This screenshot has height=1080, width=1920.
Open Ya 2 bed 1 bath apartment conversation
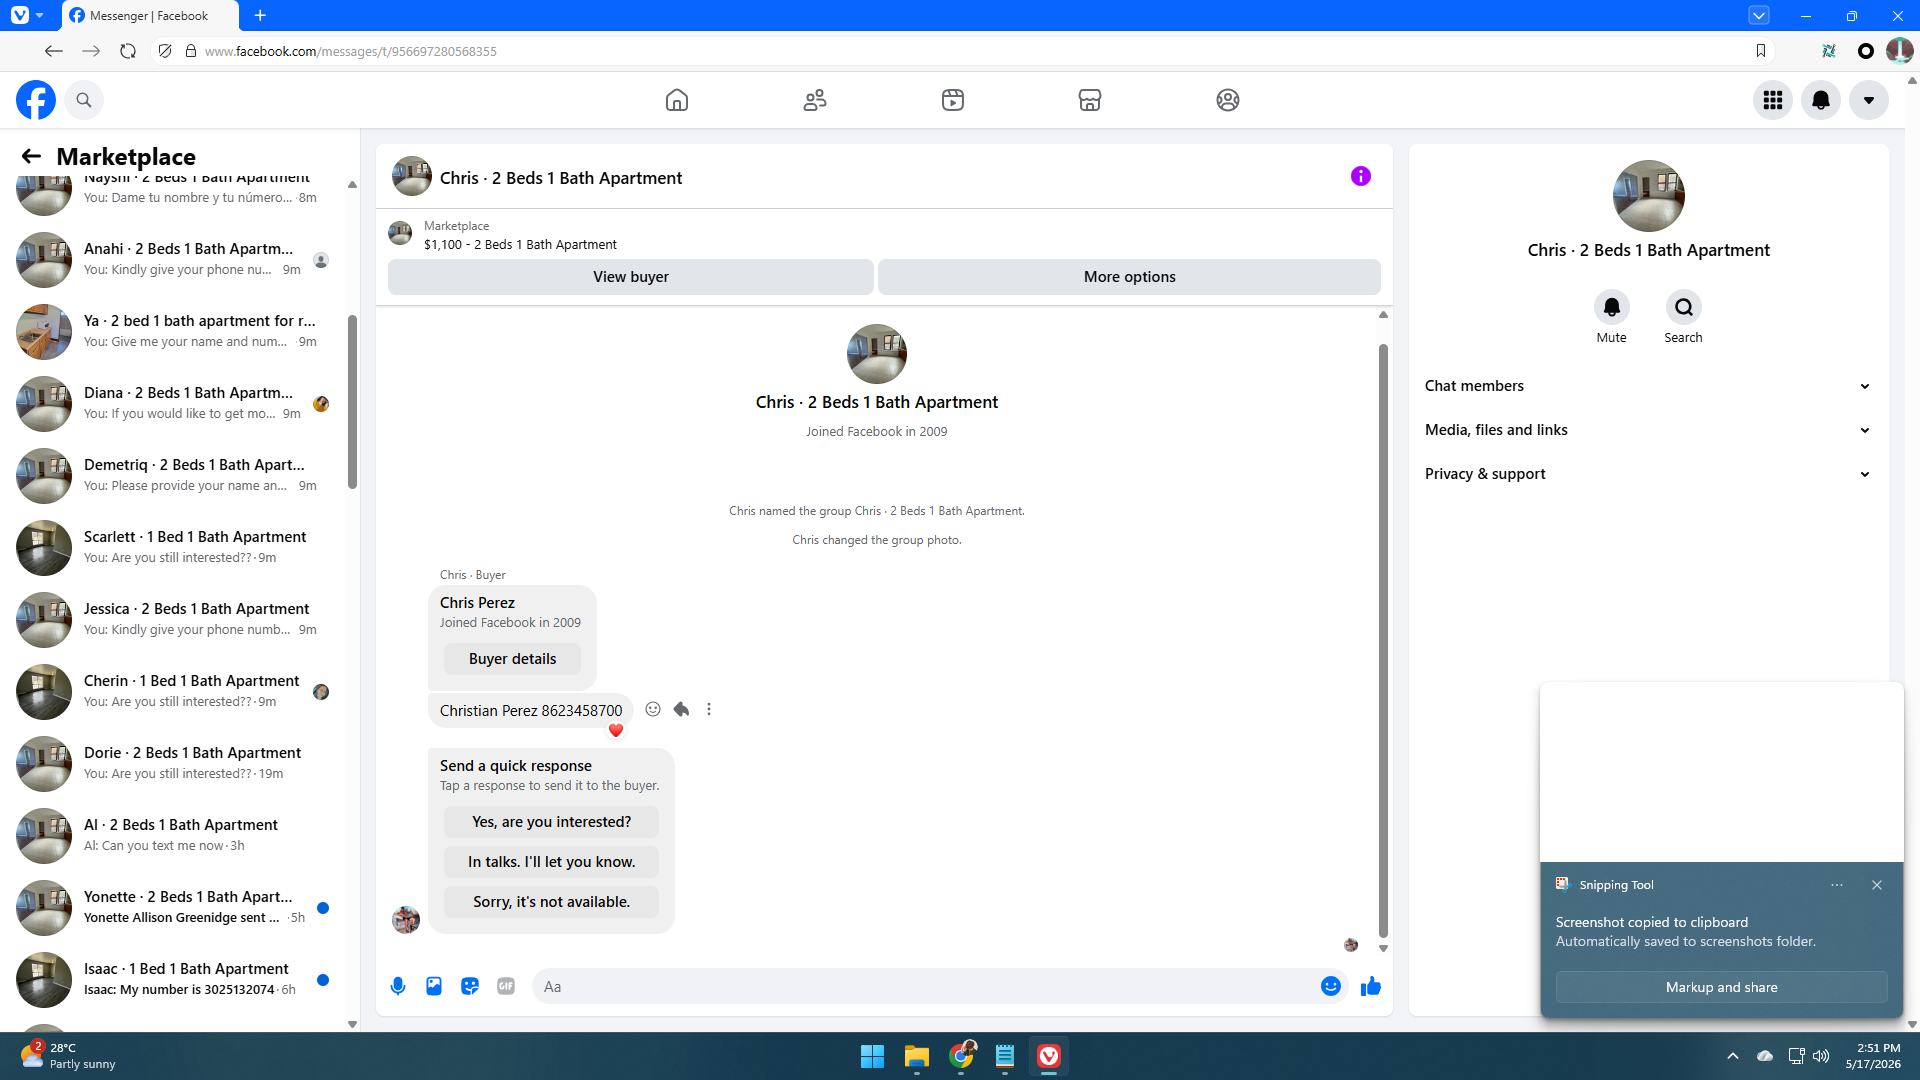pos(176,332)
